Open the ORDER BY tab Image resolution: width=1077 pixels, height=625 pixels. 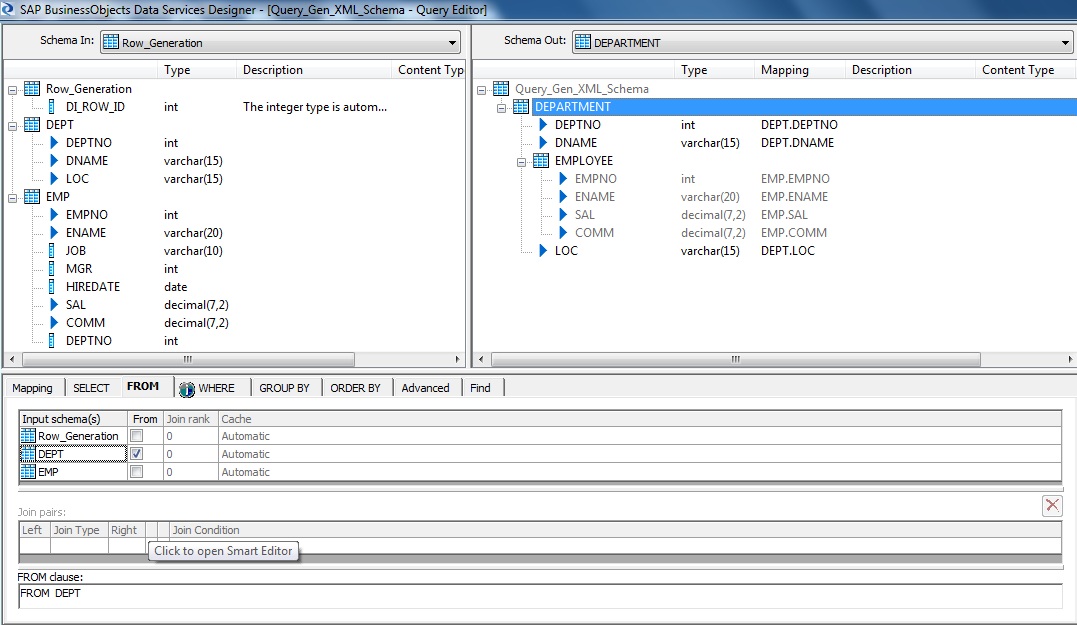[355, 388]
